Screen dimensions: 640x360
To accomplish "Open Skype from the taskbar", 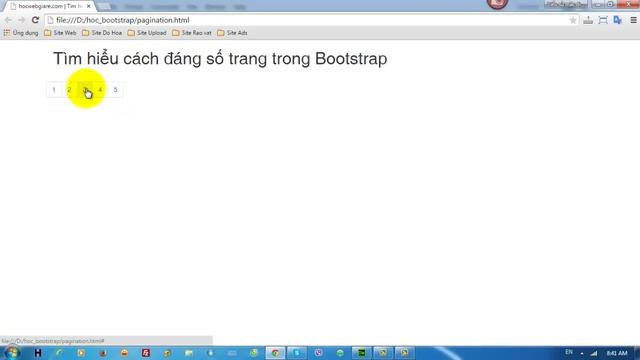I will point(297,353).
